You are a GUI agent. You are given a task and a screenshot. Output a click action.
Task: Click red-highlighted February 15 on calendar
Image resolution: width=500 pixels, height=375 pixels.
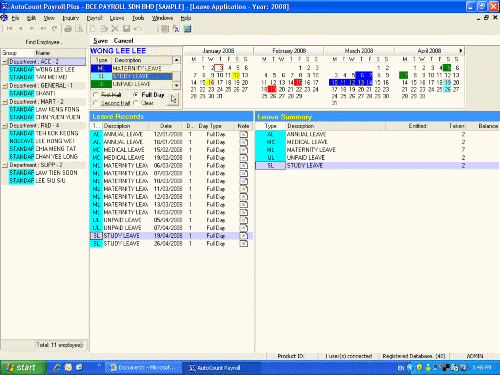pos(299,82)
